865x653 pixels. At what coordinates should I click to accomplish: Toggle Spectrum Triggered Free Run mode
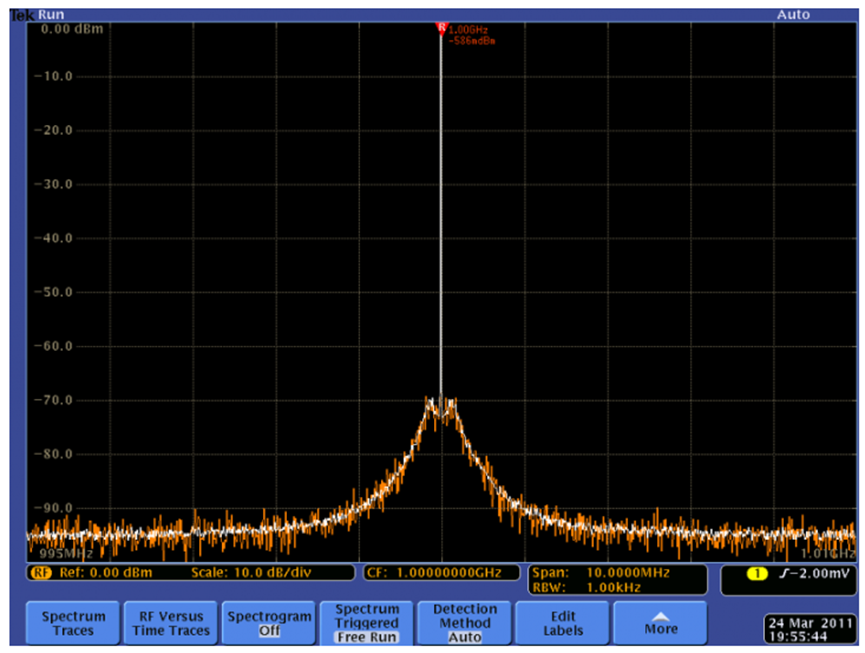coord(366,623)
